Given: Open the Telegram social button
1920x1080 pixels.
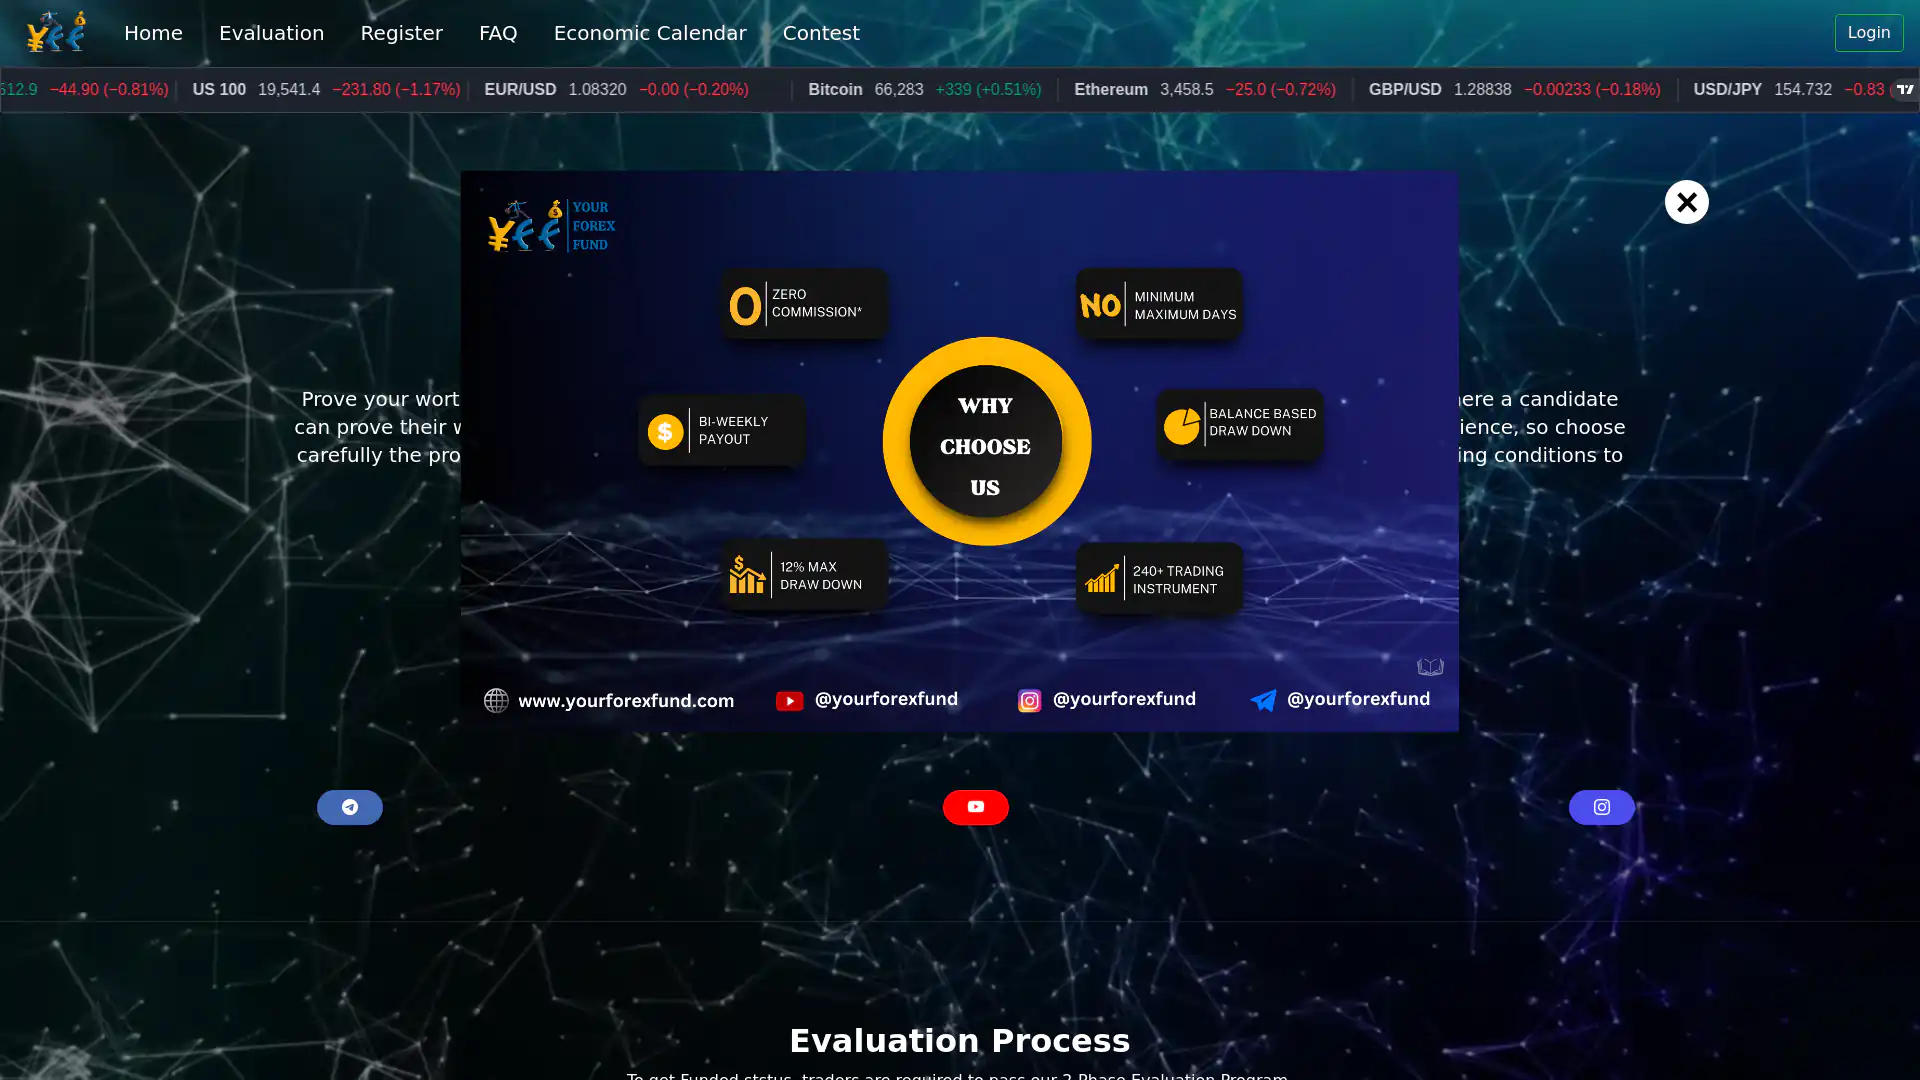Looking at the screenshot, I should click(349, 807).
